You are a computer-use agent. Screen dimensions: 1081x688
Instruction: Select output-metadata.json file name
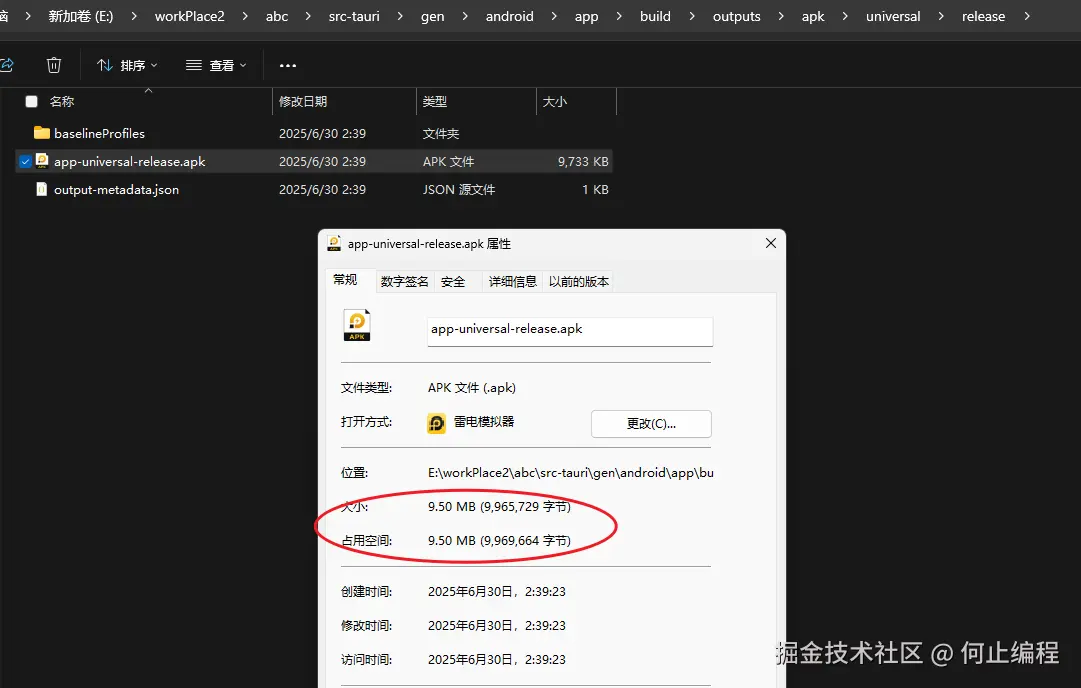117,190
